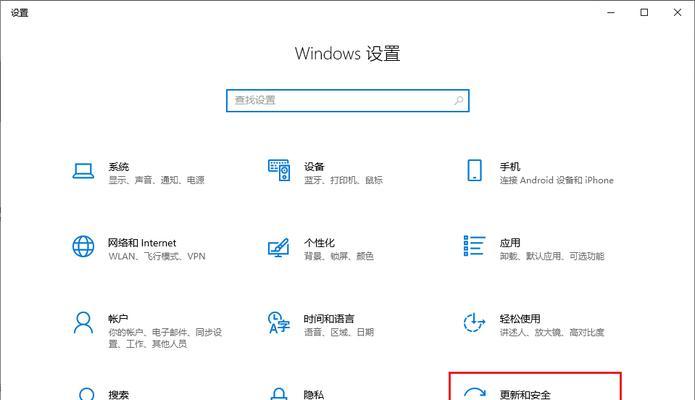Select the 设备 heading text
Screen dimensions: 695x400
[314, 167]
